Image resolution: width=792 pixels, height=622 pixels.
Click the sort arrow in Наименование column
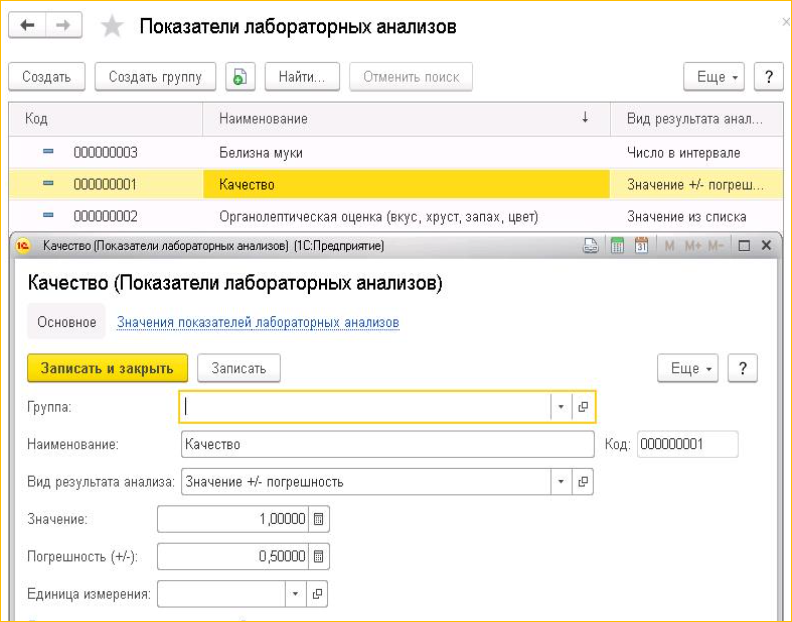click(585, 118)
